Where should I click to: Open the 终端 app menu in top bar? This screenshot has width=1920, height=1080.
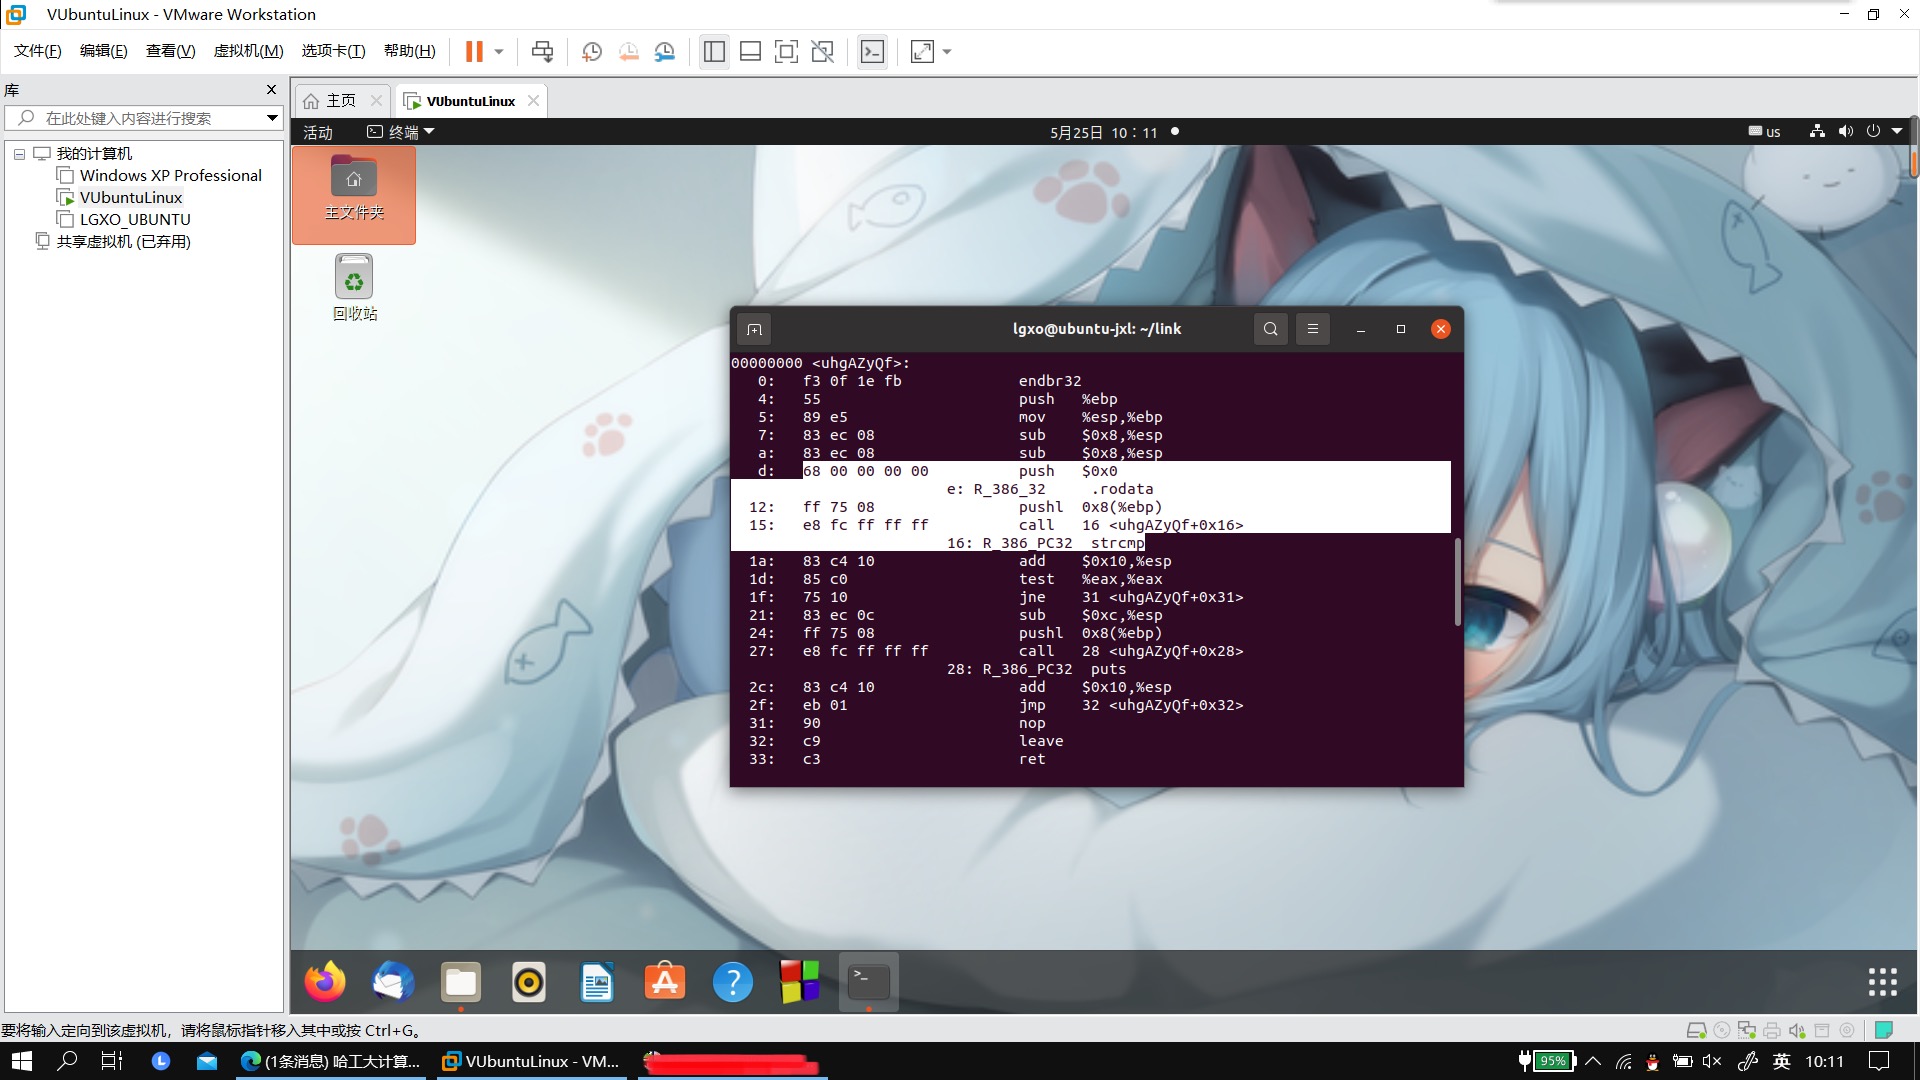(401, 132)
